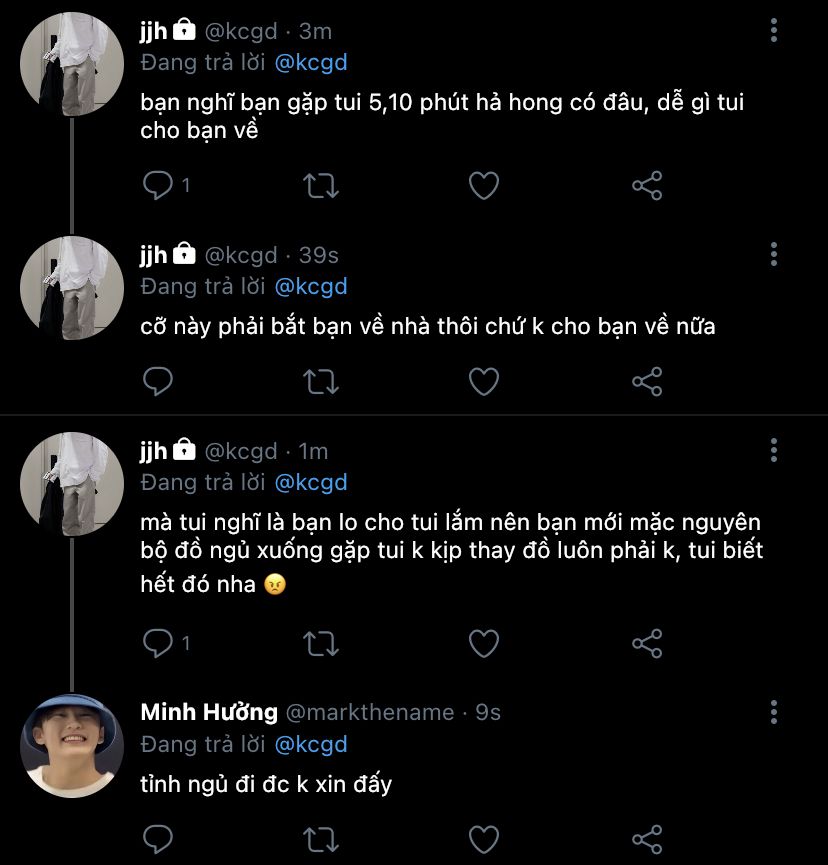
Task: Open more options on the 39s tweet
Action: [774, 255]
